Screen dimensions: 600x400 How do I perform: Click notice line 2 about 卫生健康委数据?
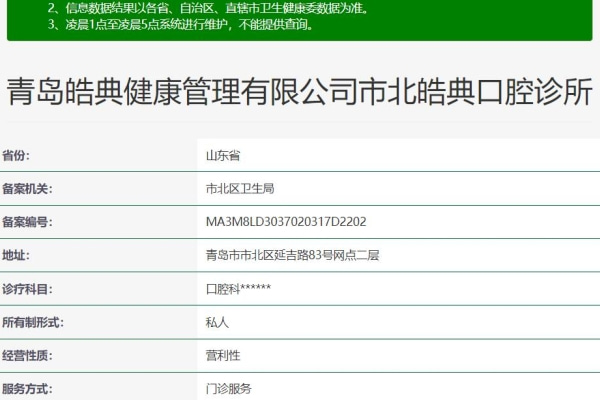click(208, 8)
